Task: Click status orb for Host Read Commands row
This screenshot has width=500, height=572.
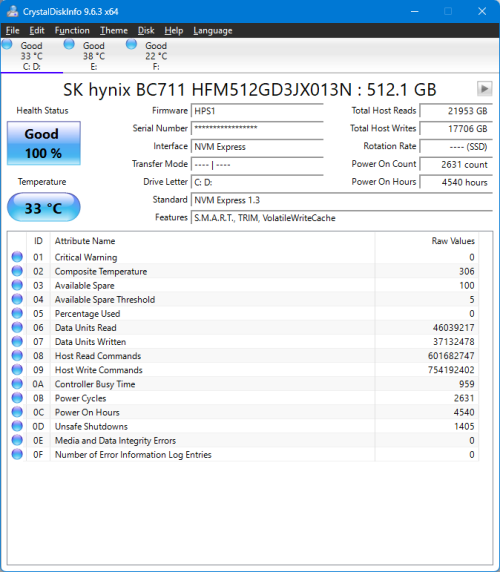Action: click(x=17, y=355)
